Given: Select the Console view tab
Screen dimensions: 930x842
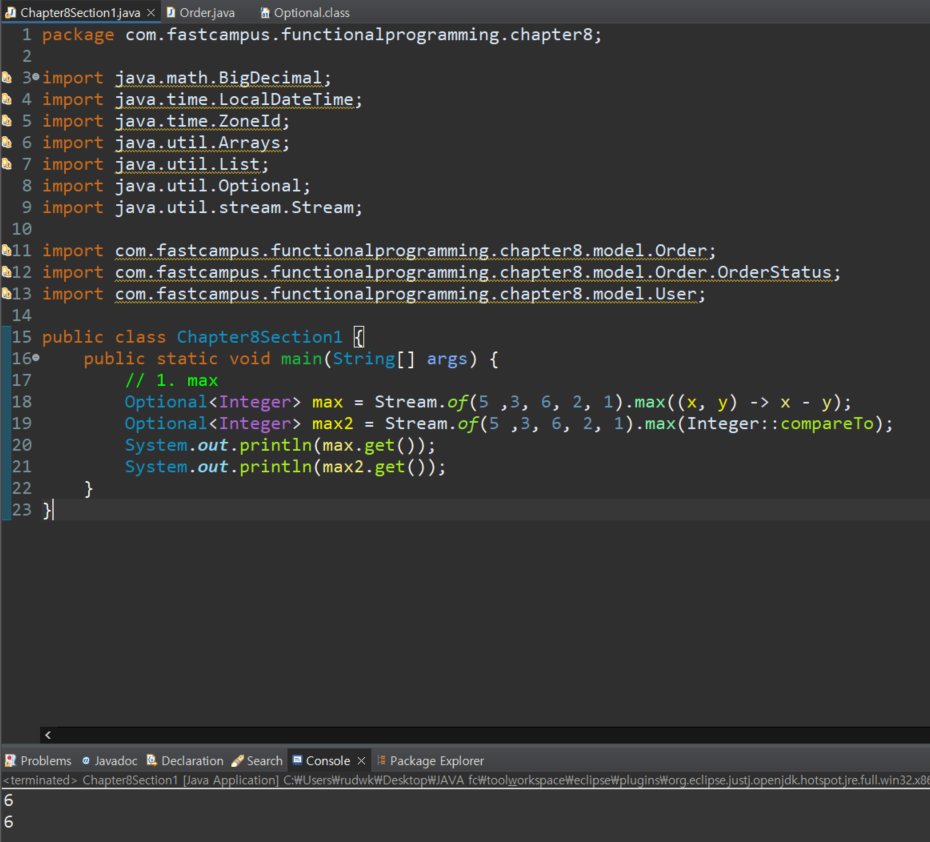Looking at the screenshot, I should coord(327,761).
